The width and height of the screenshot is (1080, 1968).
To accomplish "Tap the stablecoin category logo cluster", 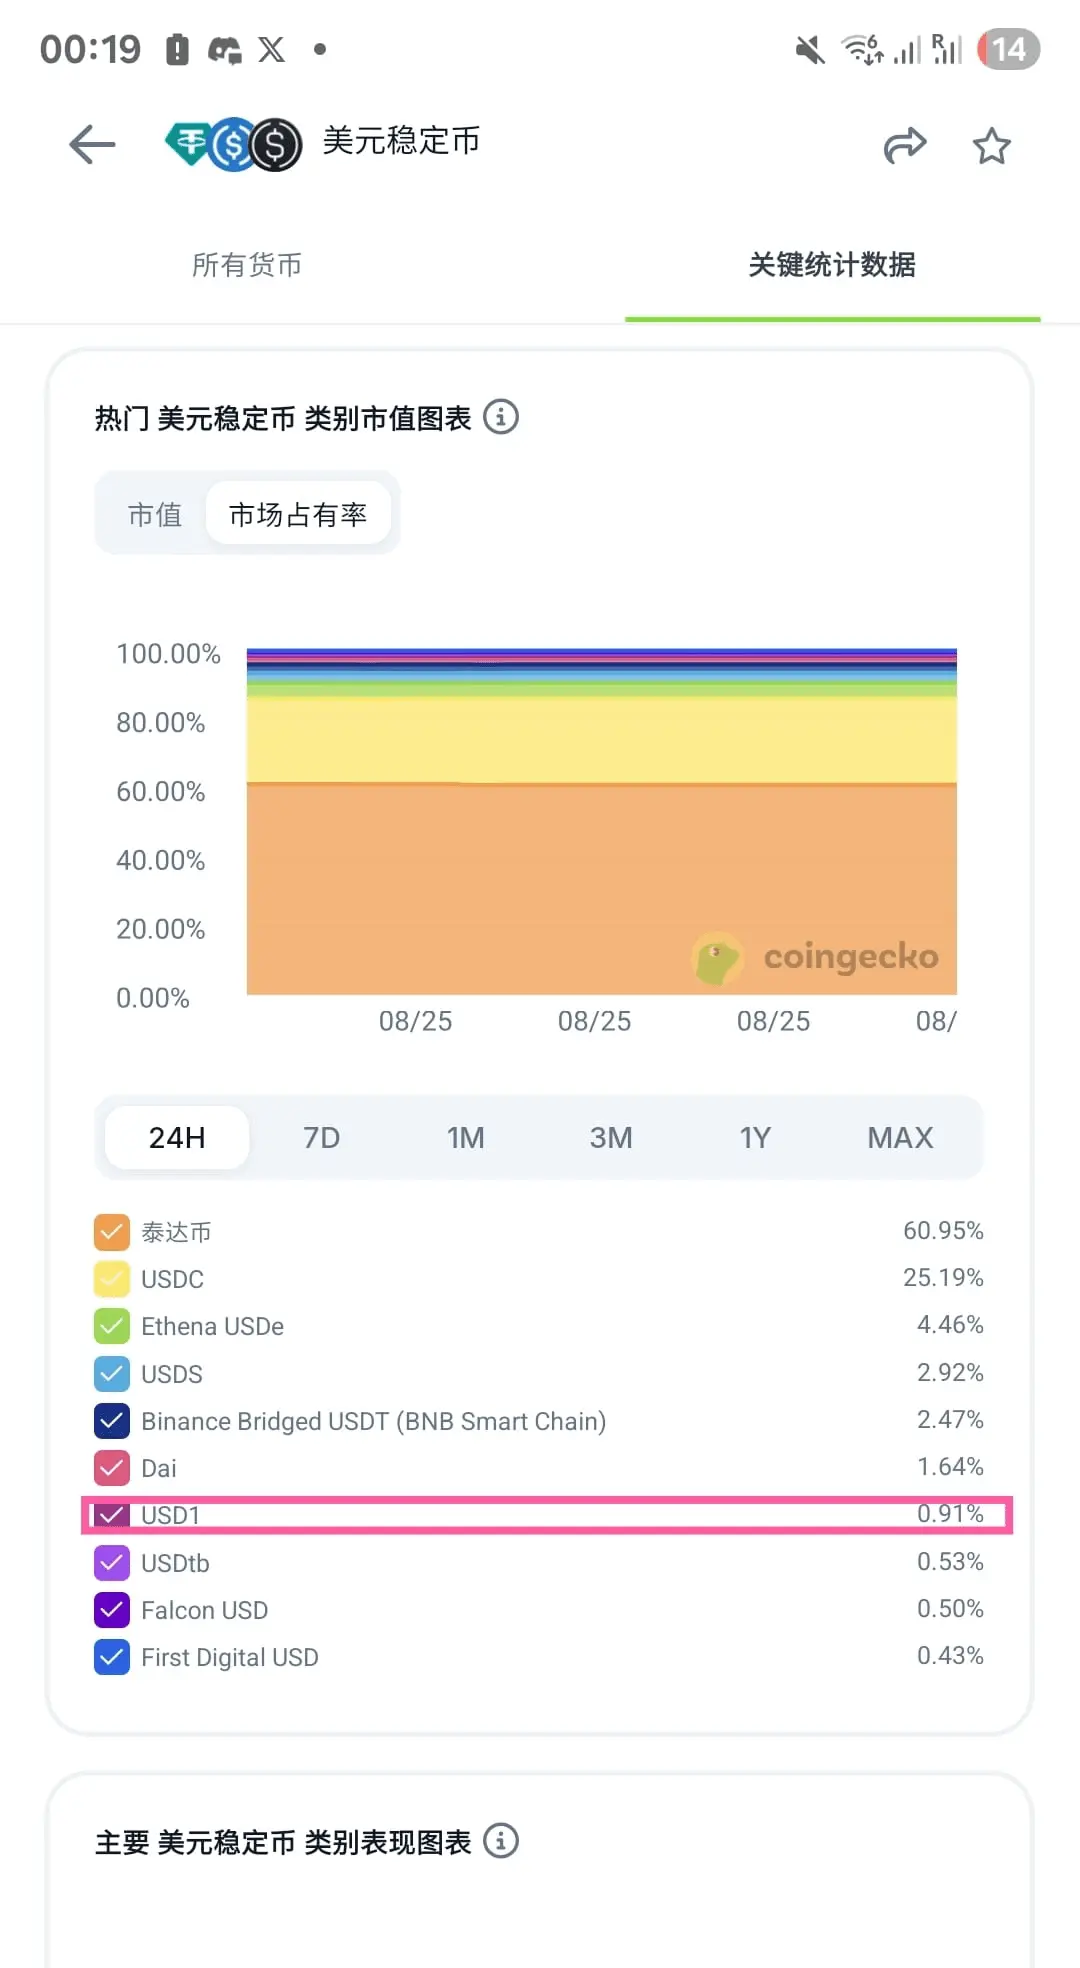I will pyautogui.click(x=234, y=144).
